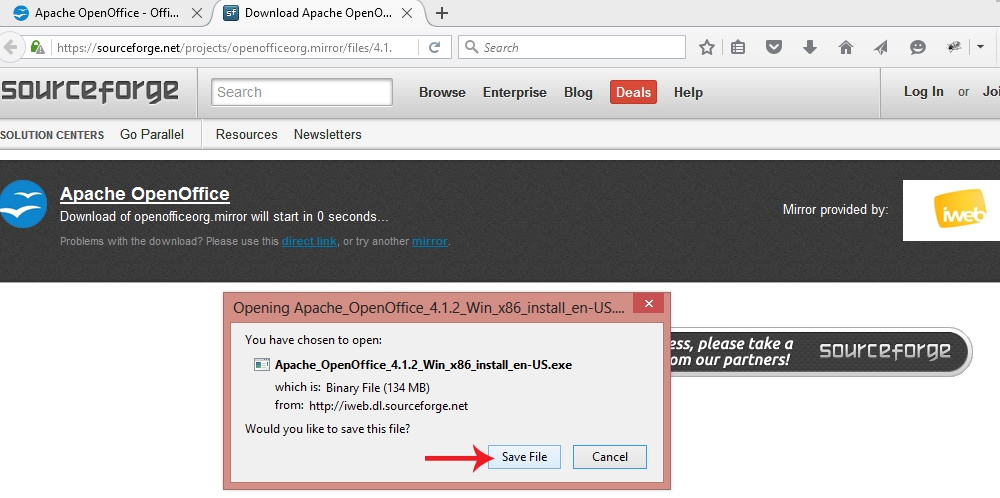Click the Apache OpenOffice project title
This screenshot has height=498, width=1000.
[x=145, y=194]
